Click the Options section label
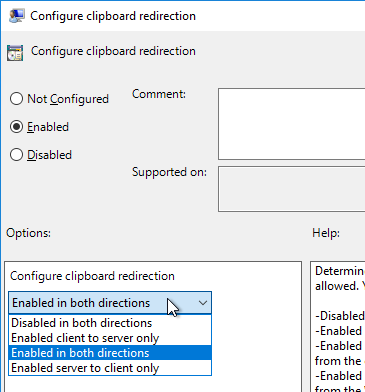The height and width of the screenshot is (392, 365). point(28,233)
